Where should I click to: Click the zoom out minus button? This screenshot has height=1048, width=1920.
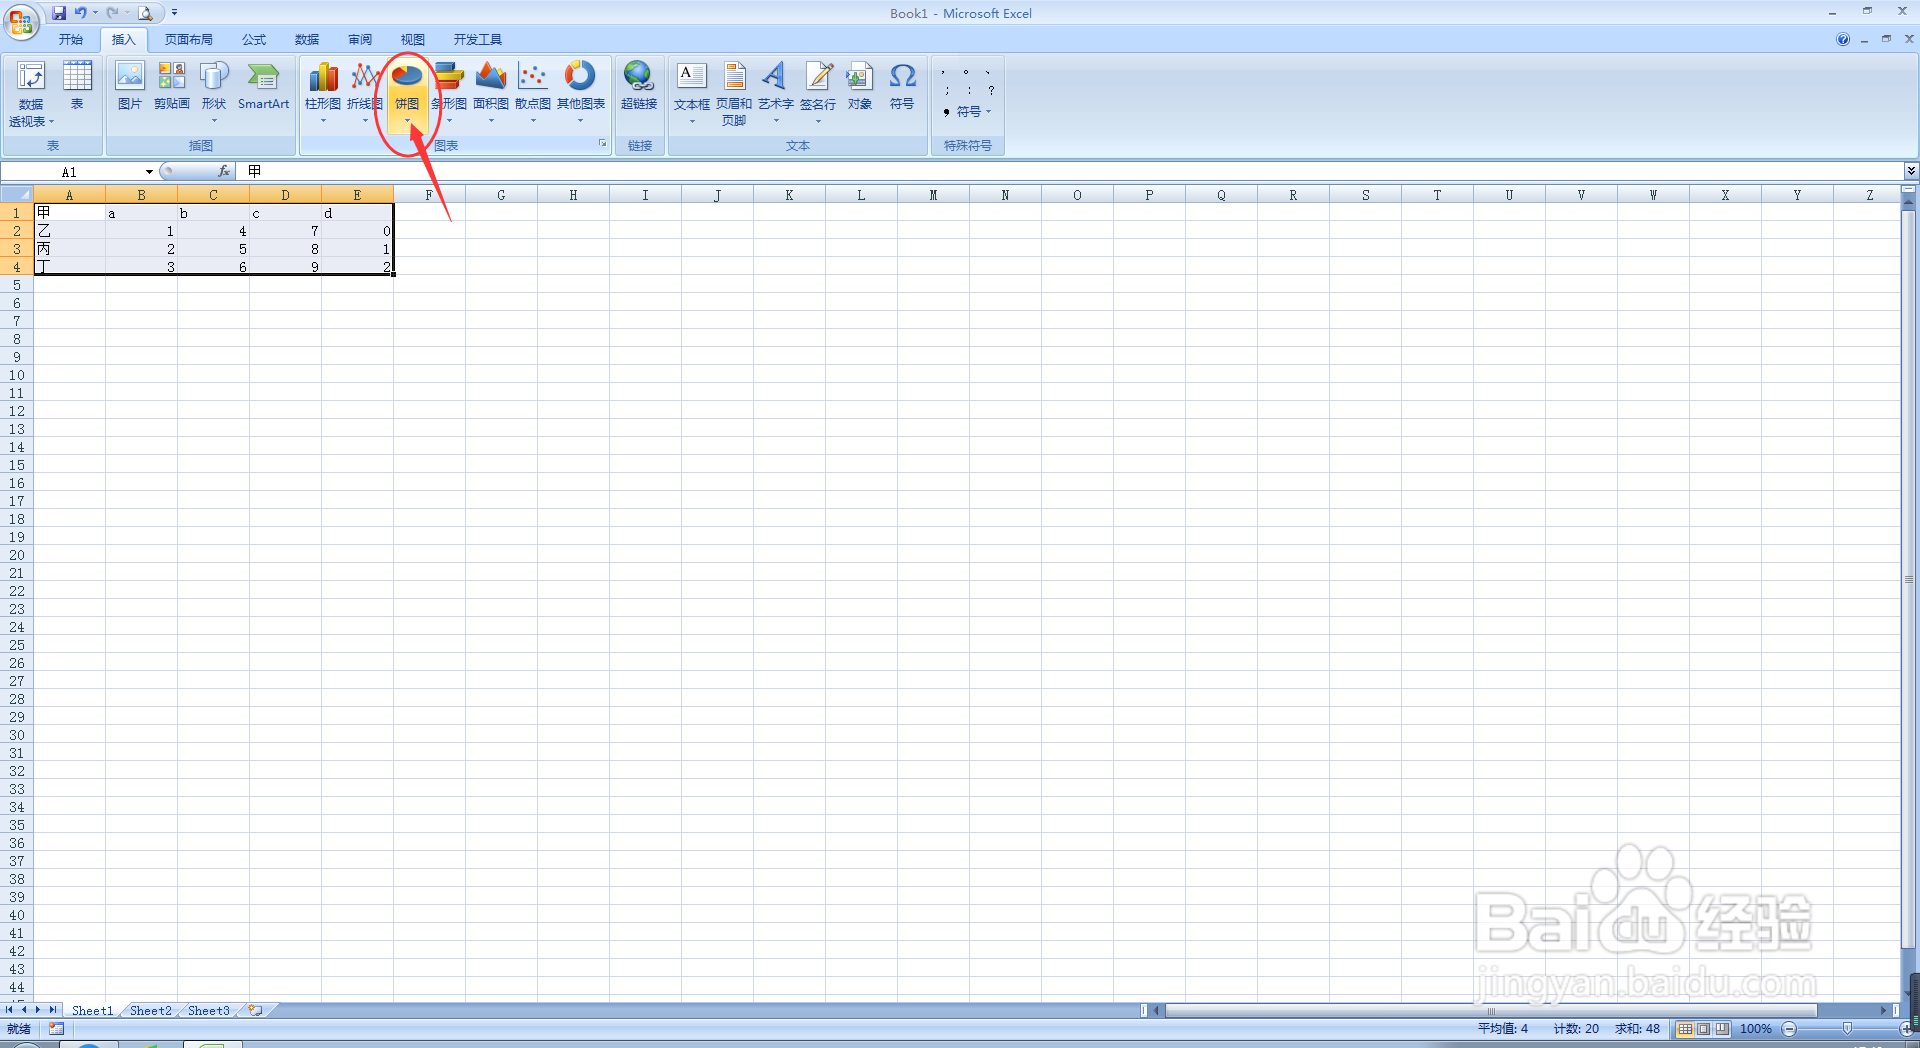[1790, 1028]
